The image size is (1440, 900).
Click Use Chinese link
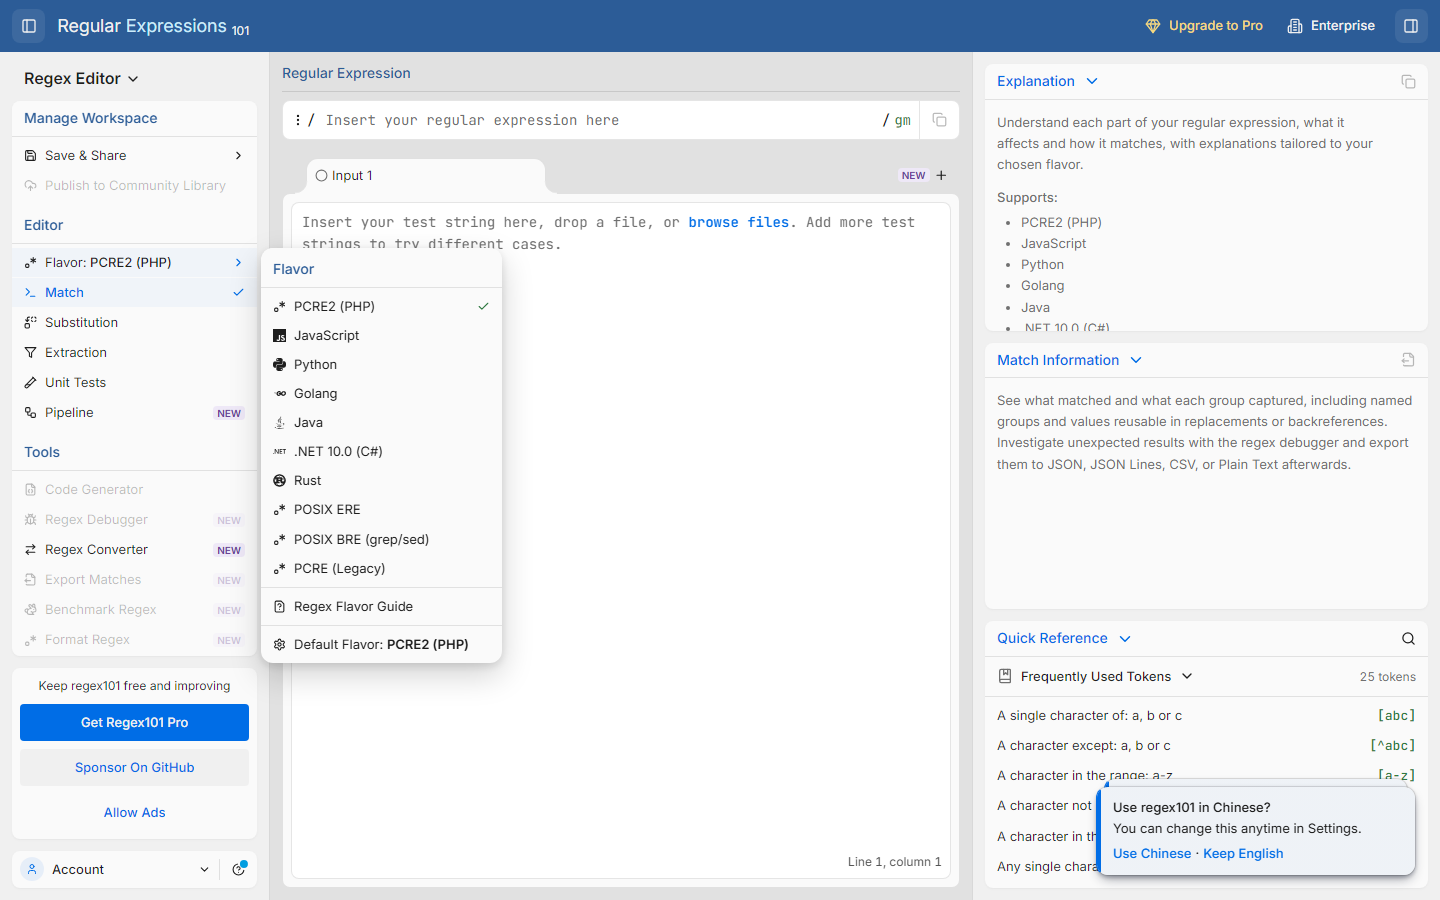pos(1152,854)
